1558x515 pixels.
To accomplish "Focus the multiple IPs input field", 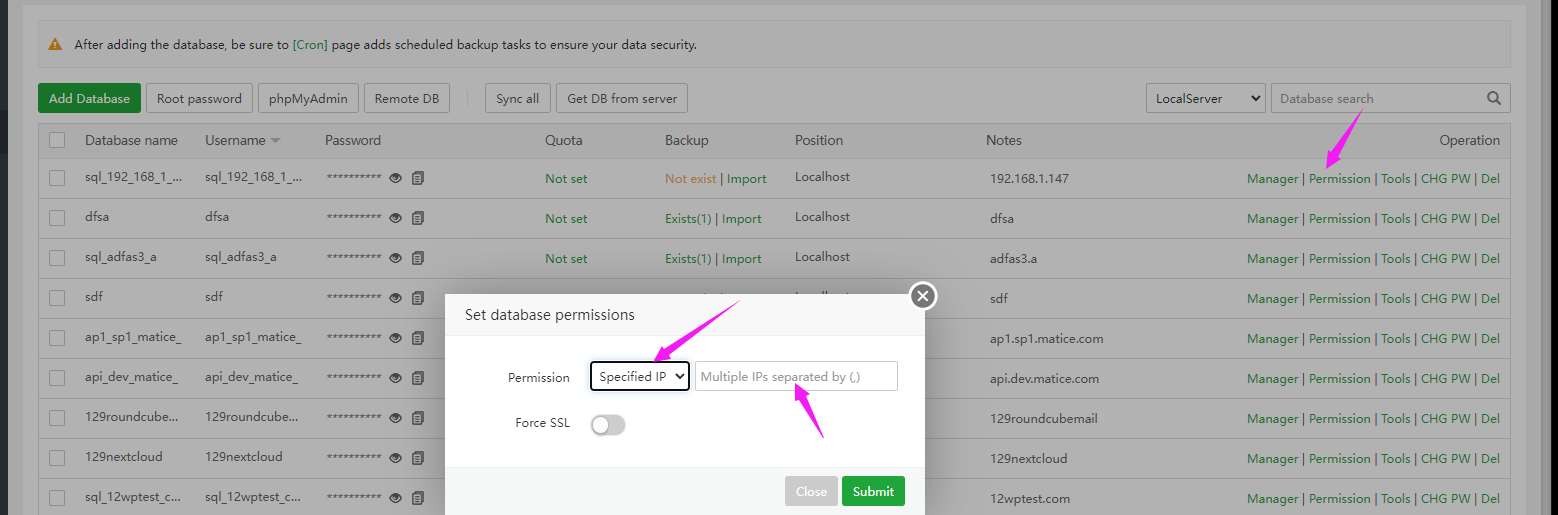I will click(x=796, y=377).
